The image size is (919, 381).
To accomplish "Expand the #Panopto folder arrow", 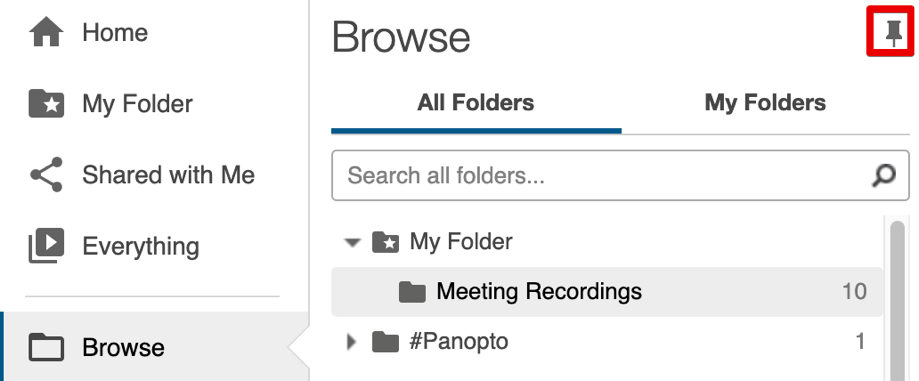I will click(x=351, y=341).
